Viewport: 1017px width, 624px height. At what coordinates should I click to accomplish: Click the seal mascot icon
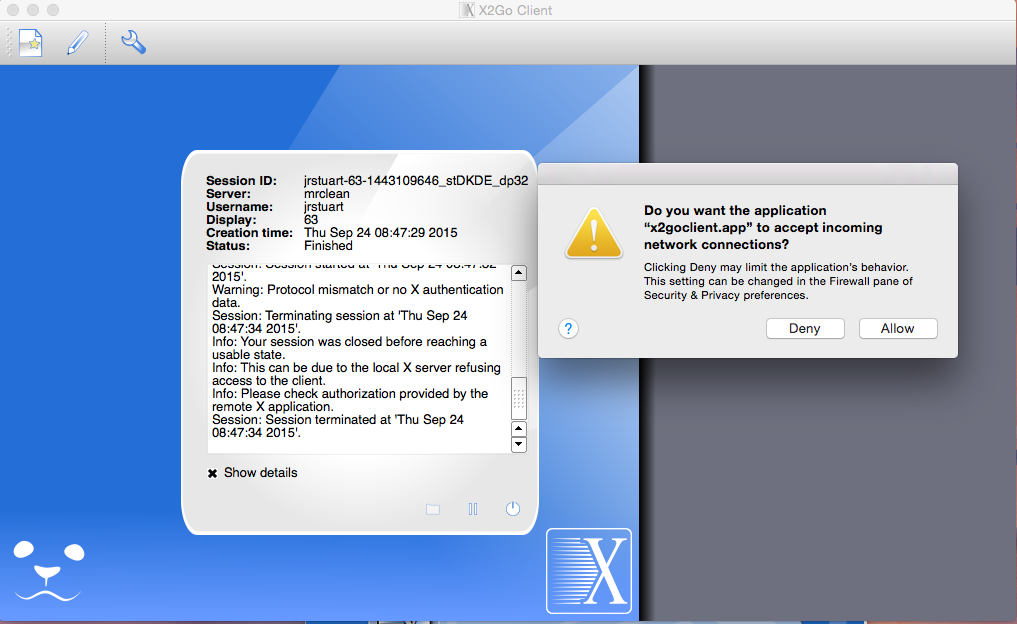point(48,571)
